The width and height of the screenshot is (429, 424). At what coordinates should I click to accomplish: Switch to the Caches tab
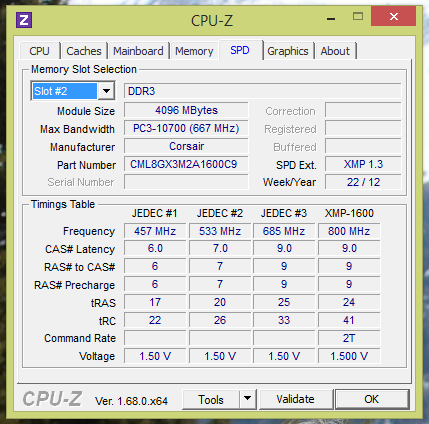point(84,51)
